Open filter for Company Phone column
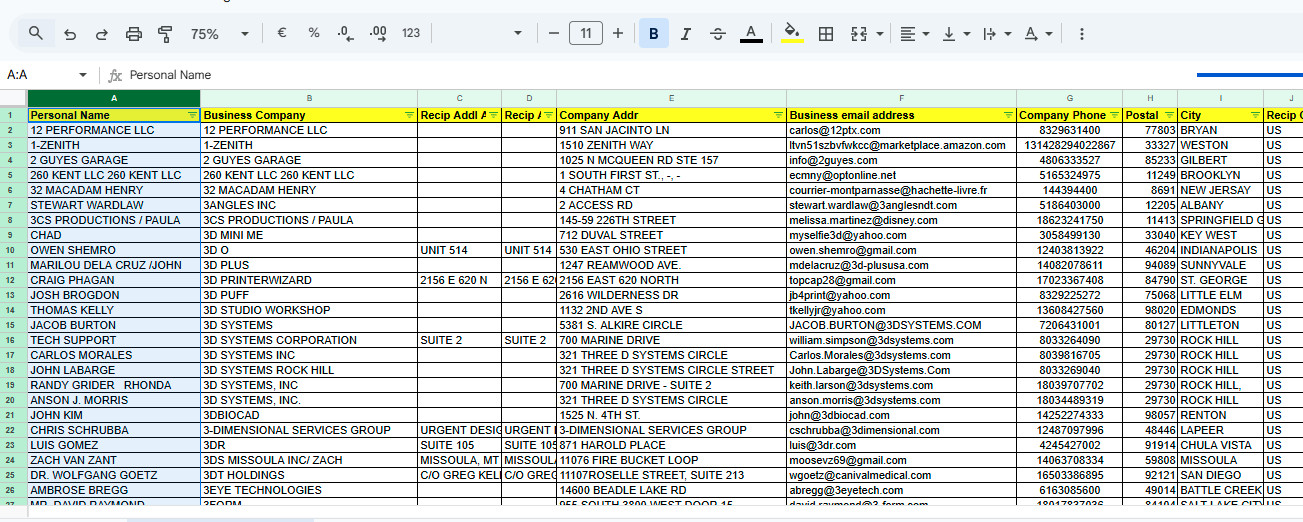 (x=1114, y=116)
